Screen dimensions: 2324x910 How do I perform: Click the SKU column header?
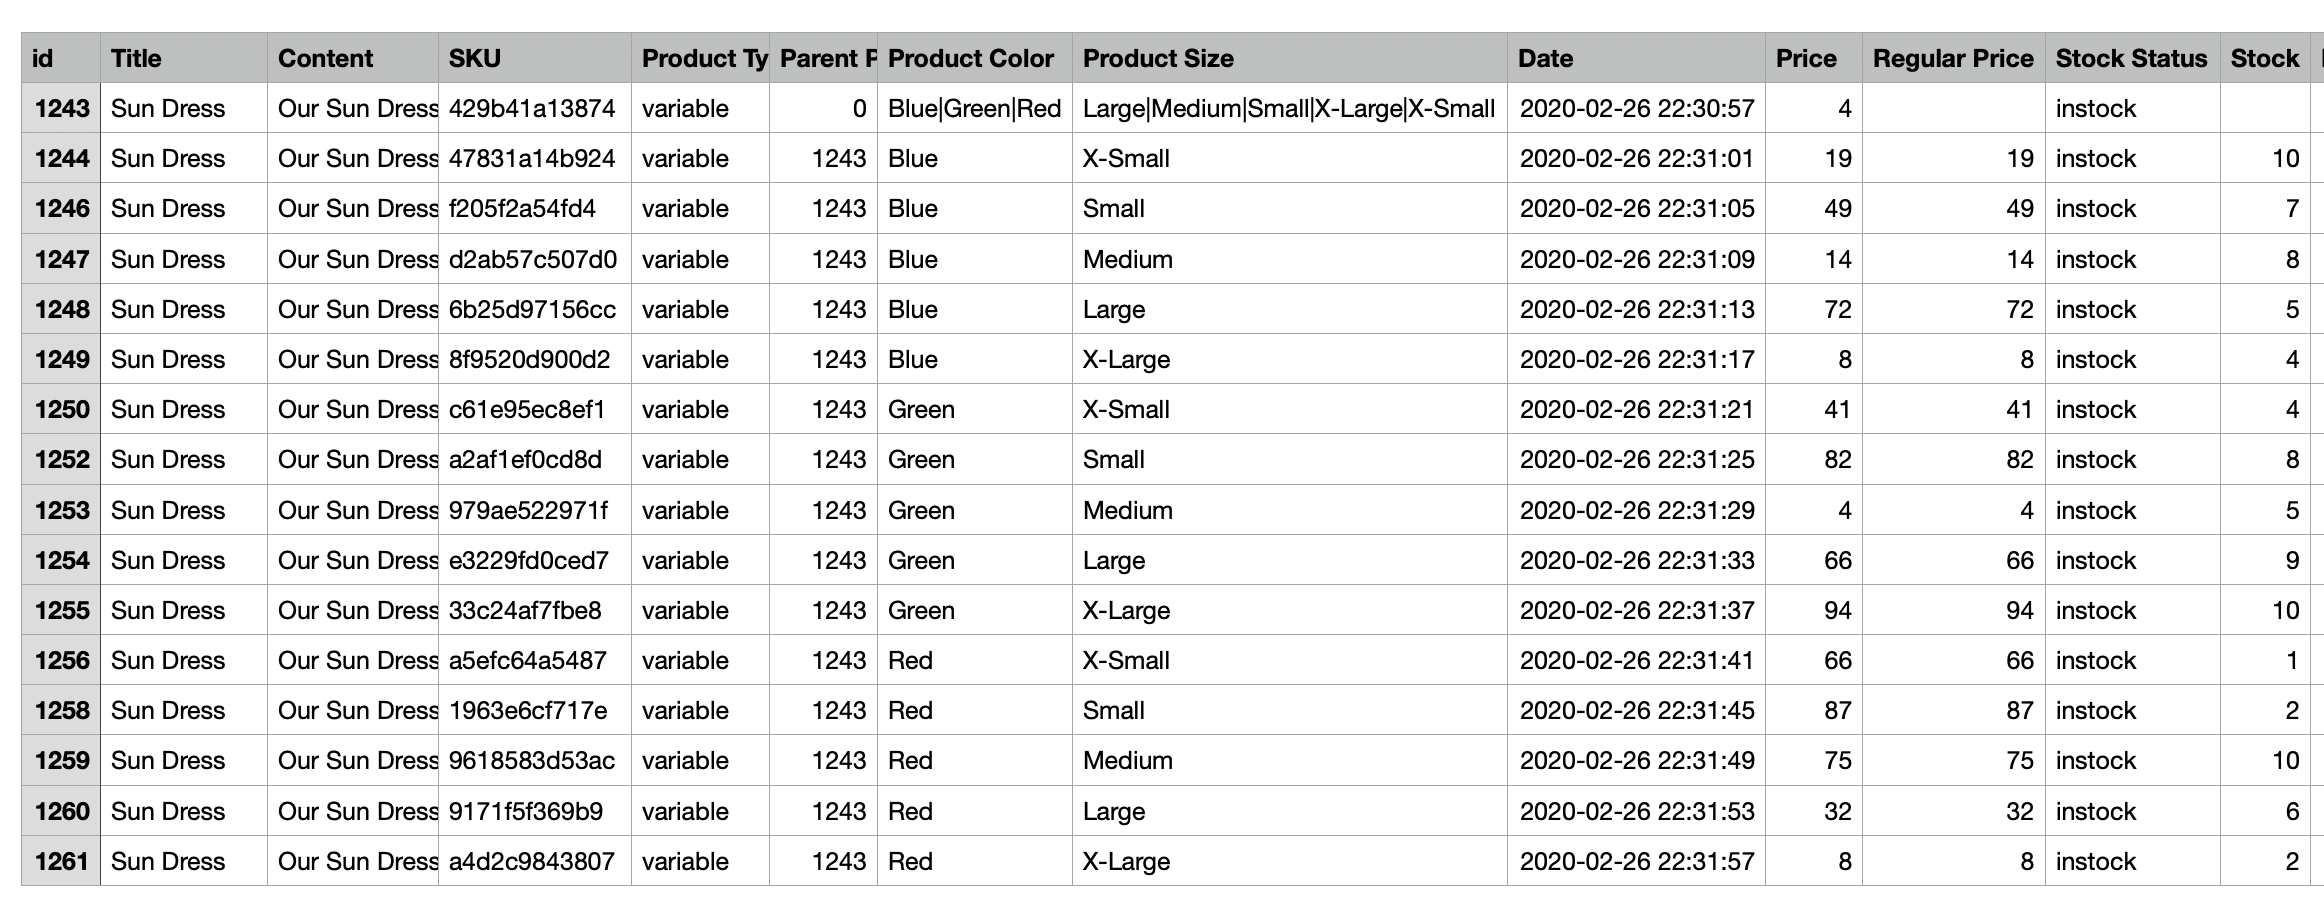[534, 58]
